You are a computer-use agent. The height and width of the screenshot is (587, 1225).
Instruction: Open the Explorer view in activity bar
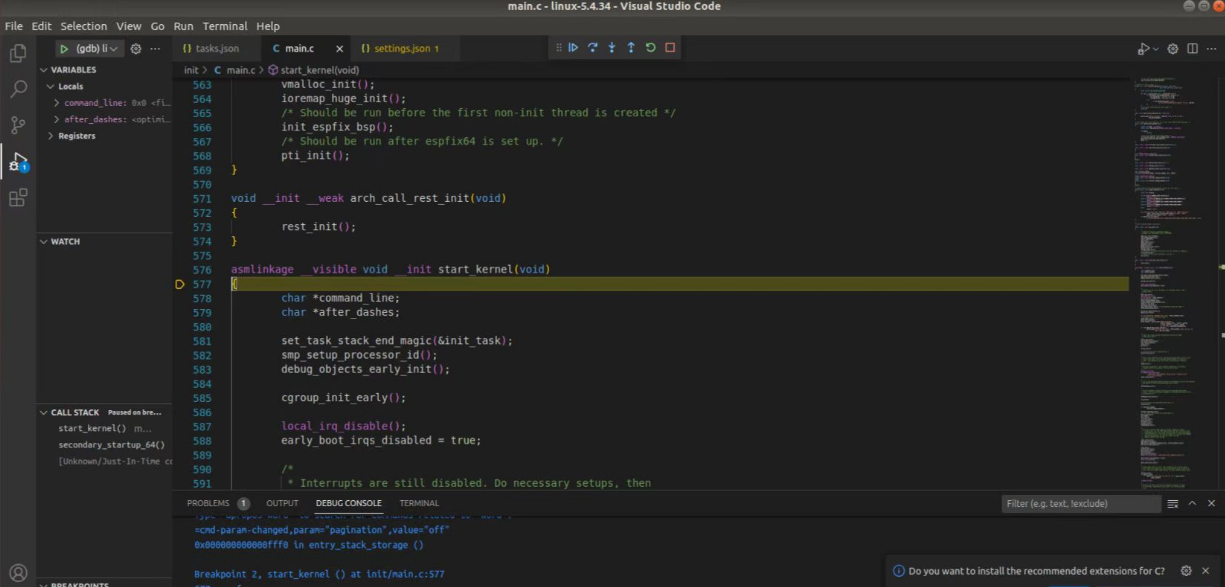18,54
